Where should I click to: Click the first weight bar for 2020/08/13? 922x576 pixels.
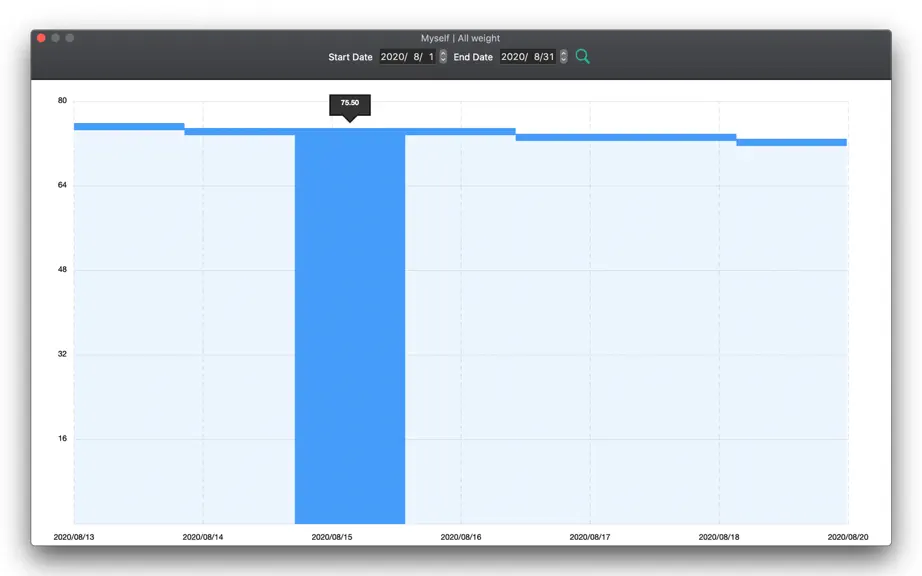[x=129, y=126]
